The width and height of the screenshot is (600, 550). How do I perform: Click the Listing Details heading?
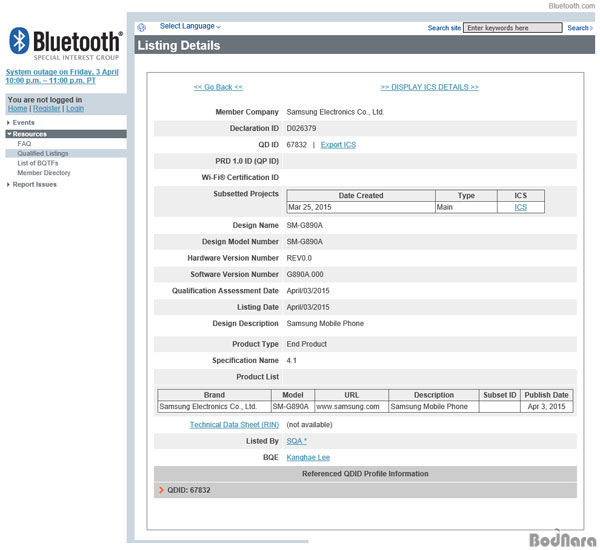(x=179, y=45)
